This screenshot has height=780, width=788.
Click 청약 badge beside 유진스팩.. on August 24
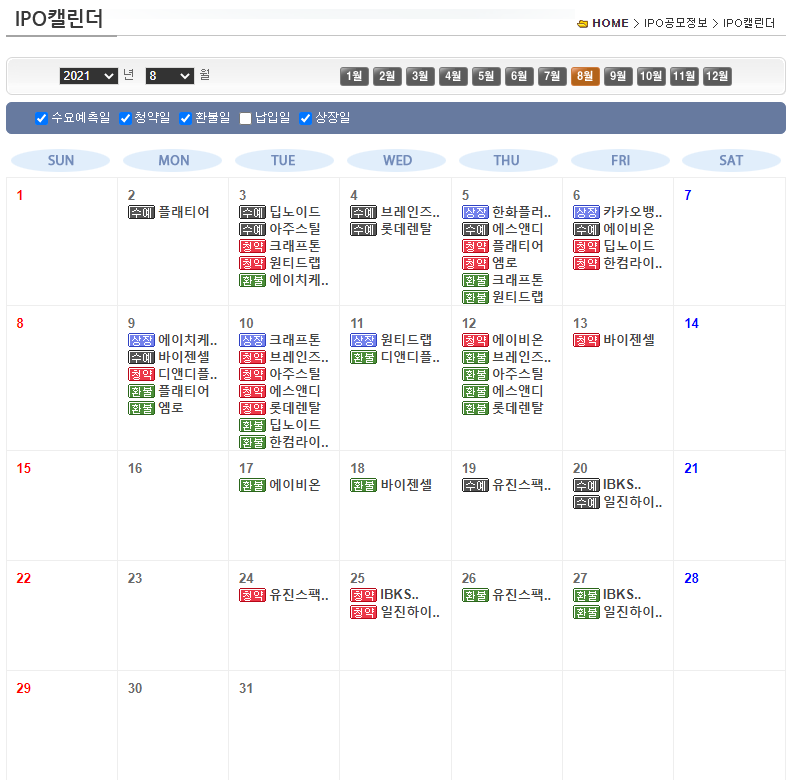coord(252,596)
